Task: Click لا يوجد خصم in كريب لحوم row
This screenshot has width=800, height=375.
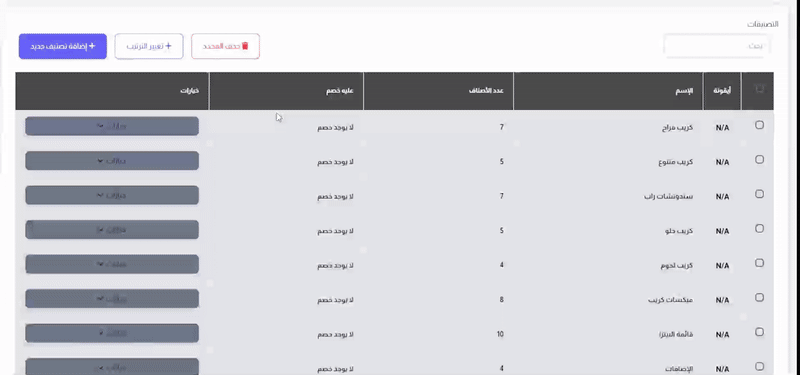Action: point(335,265)
